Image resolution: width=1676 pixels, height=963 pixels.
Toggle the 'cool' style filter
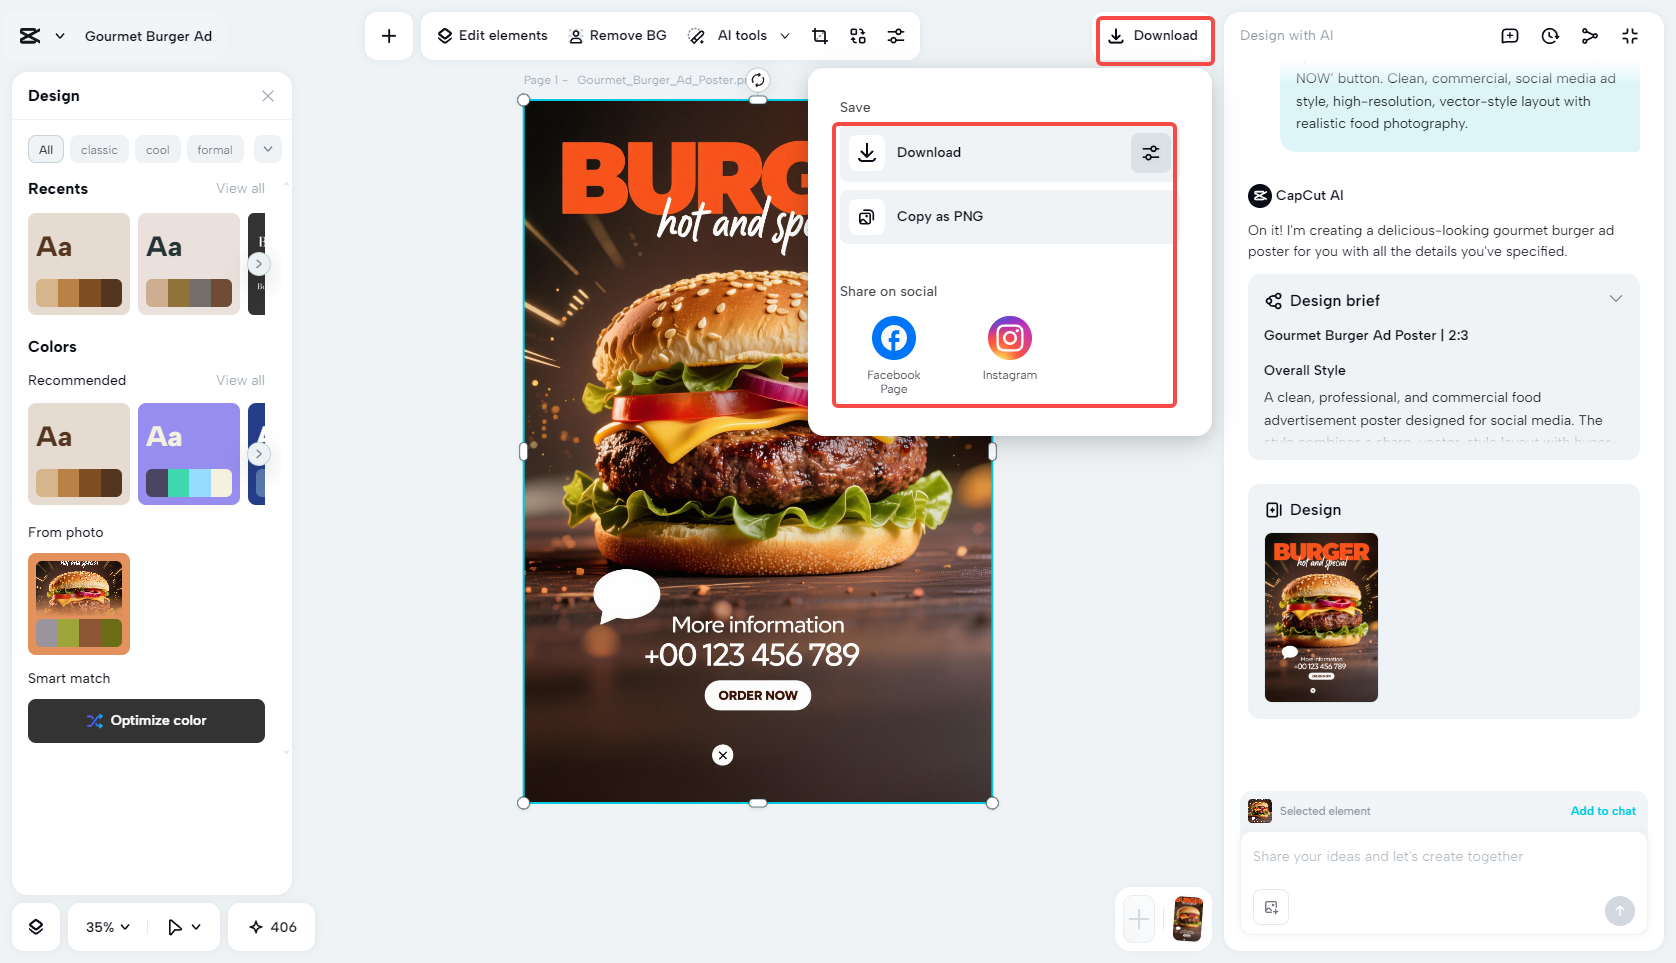pos(157,149)
